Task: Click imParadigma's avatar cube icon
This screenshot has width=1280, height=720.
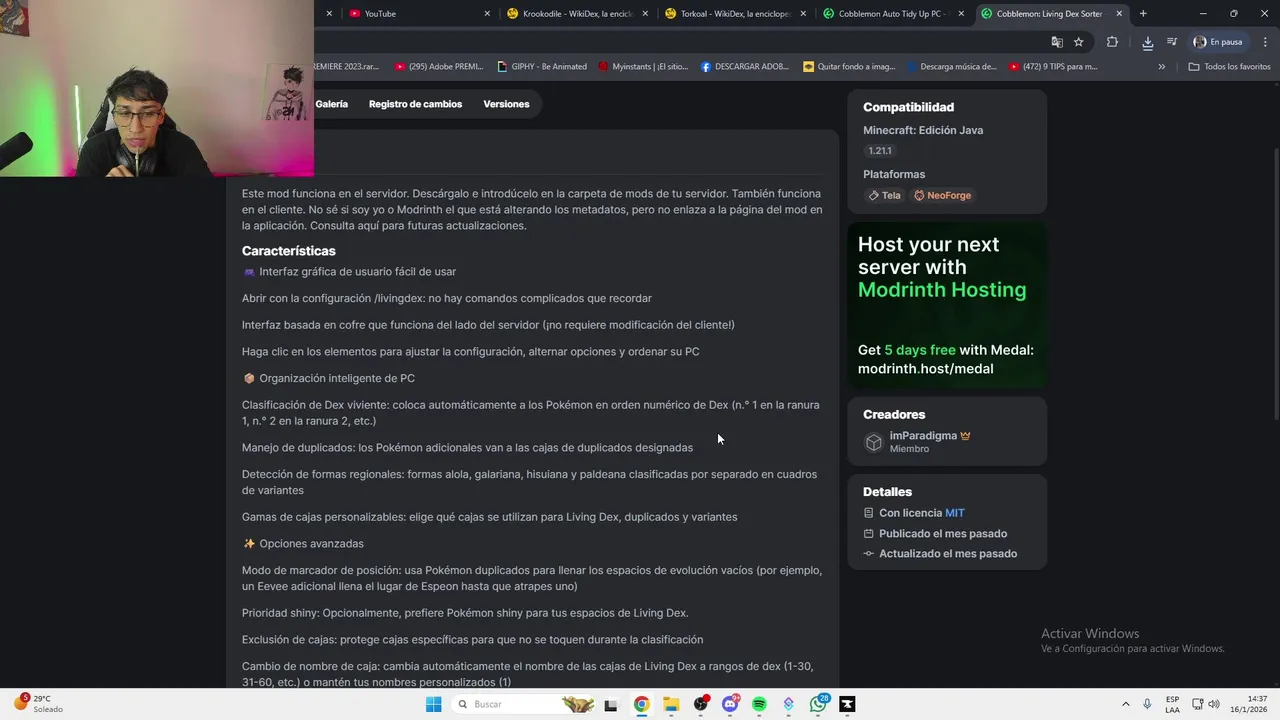Action: pos(874,442)
